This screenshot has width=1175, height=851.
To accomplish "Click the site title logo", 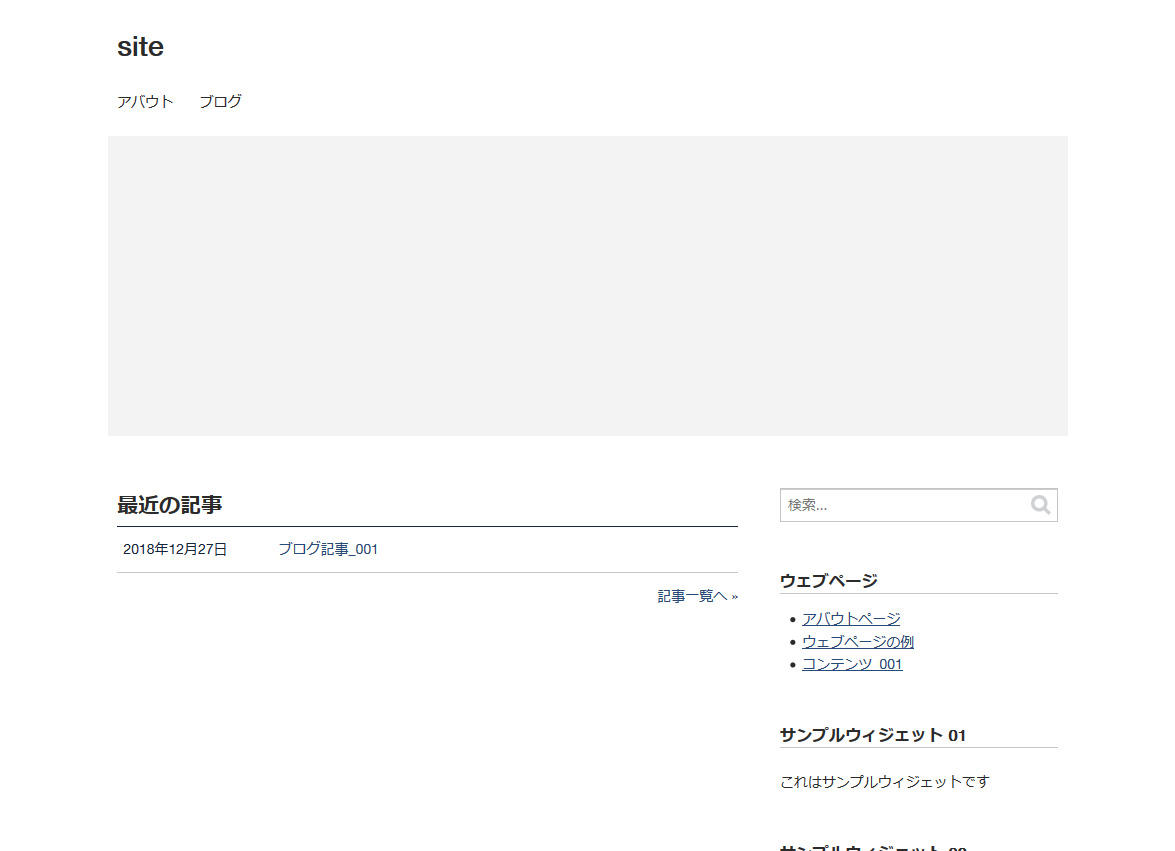I will [140, 46].
